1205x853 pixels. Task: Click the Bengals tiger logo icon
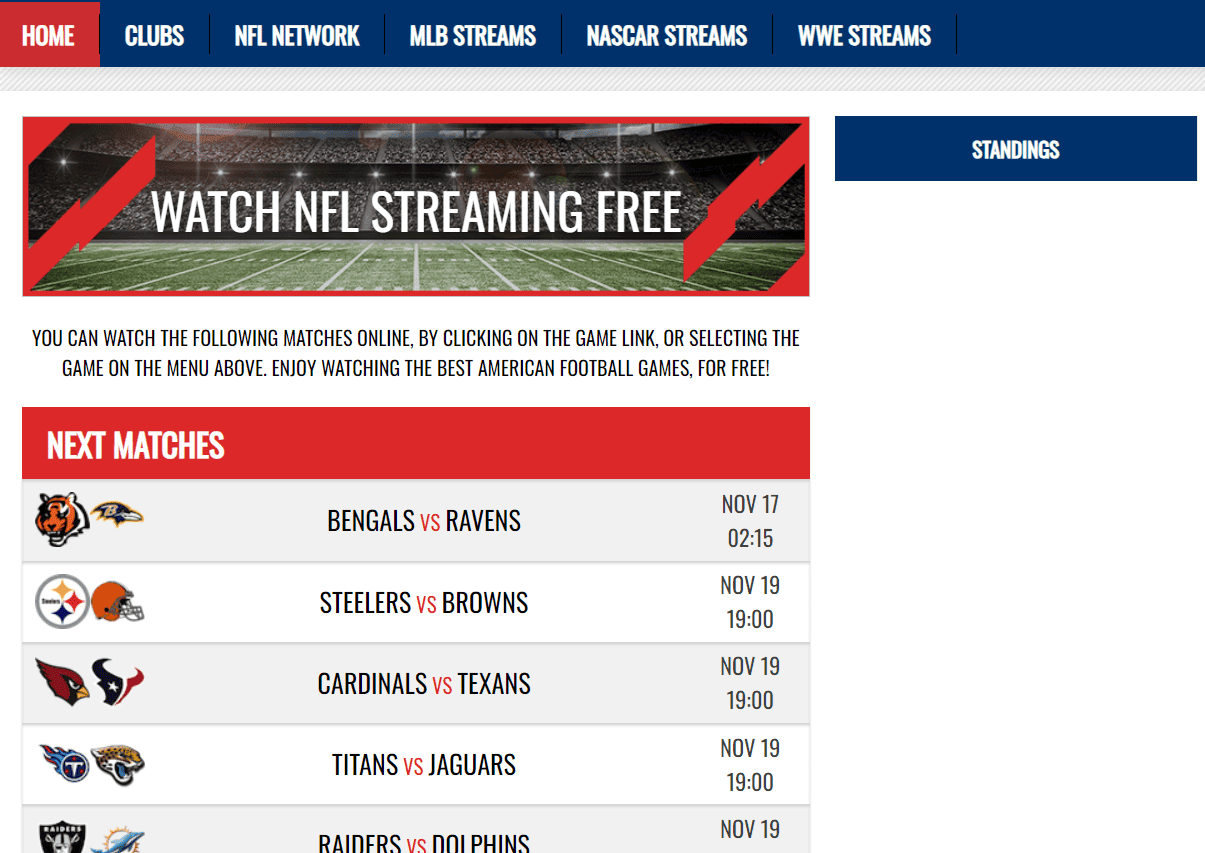[x=62, y=520]
